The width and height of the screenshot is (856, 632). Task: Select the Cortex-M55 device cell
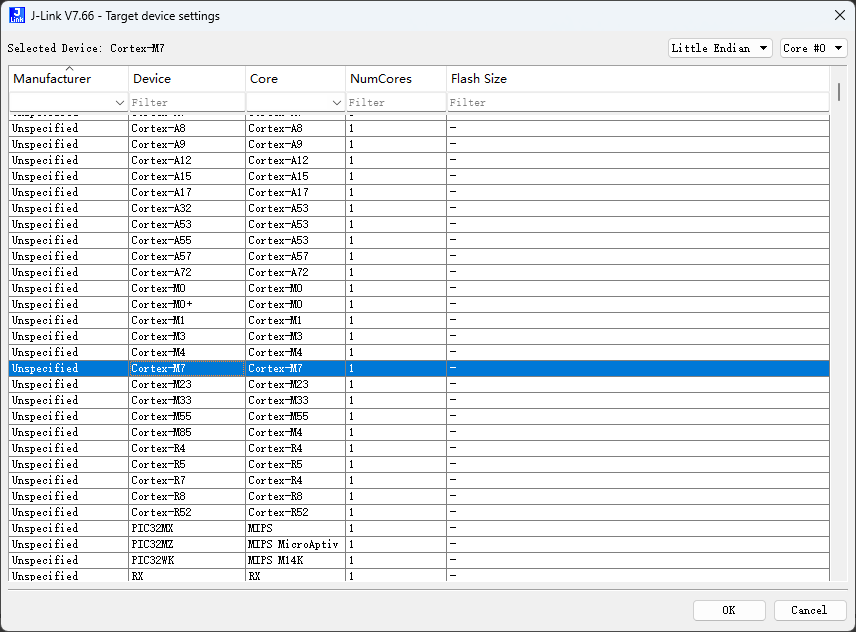coord(187,416)
